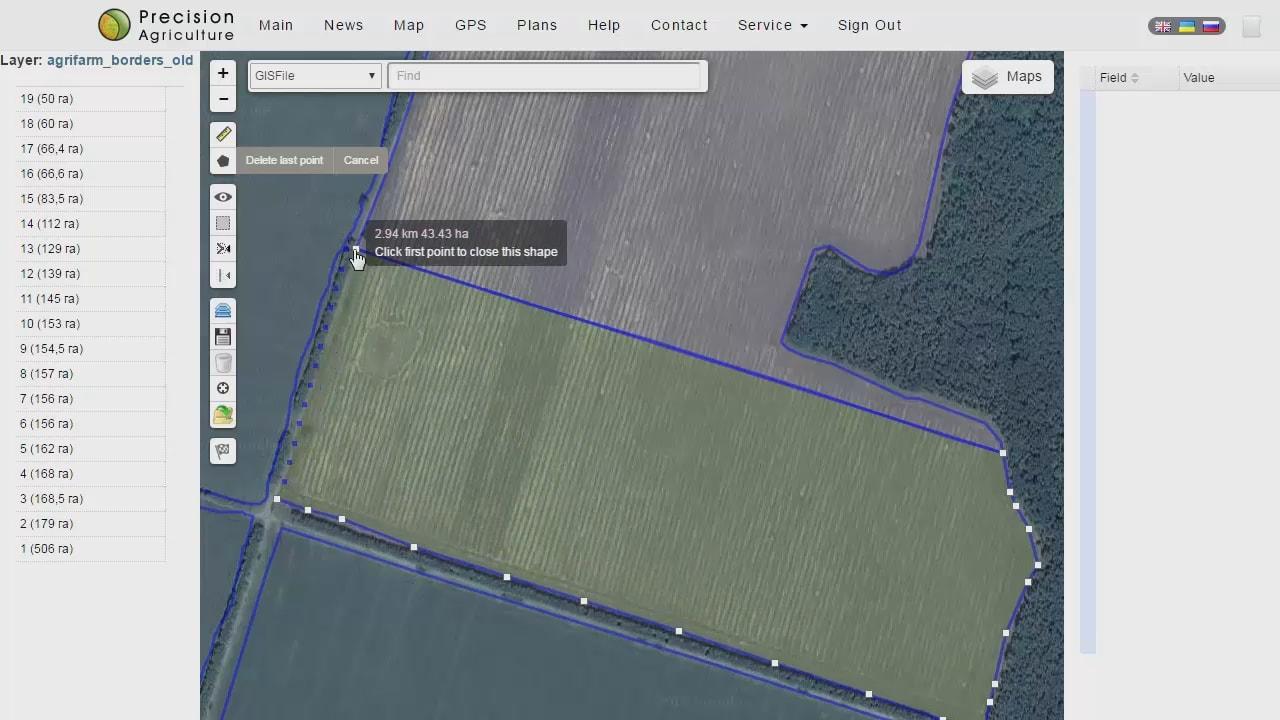Cancel the current shape drawing
This screenshot has height=720, width=1280.
coord(361,161)
